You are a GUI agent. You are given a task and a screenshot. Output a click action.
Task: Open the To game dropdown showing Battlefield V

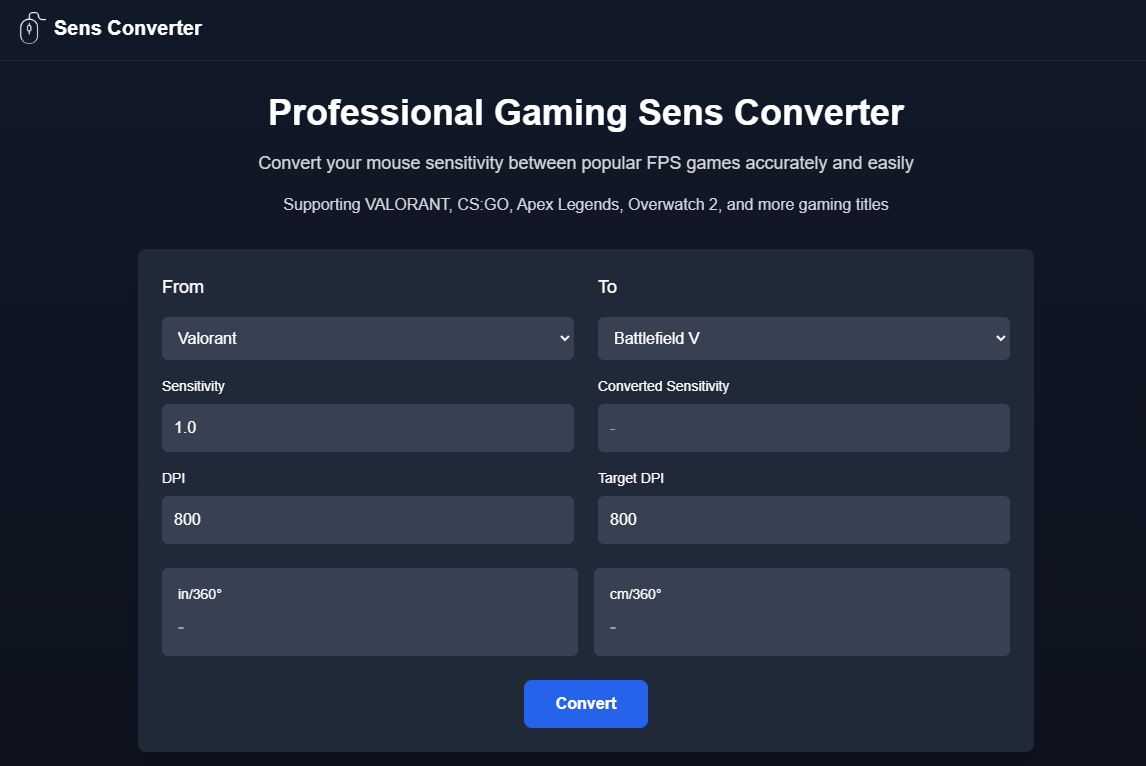click(x=804, y=339)
